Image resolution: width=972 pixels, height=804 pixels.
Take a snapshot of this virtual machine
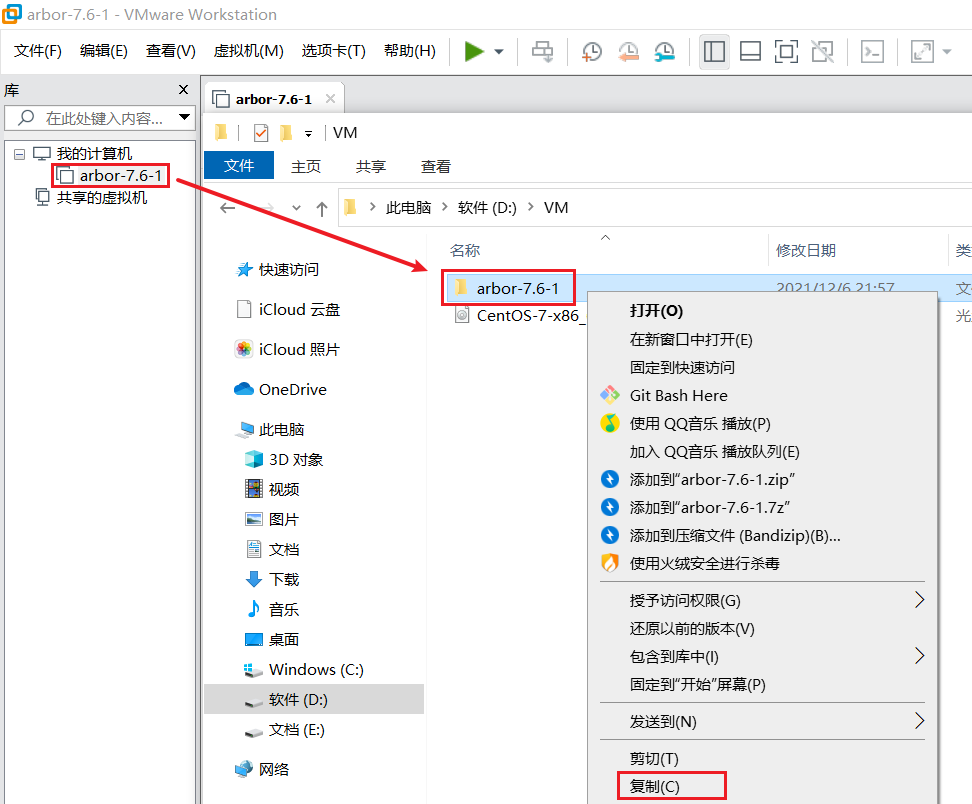click(x=591, y=51)
